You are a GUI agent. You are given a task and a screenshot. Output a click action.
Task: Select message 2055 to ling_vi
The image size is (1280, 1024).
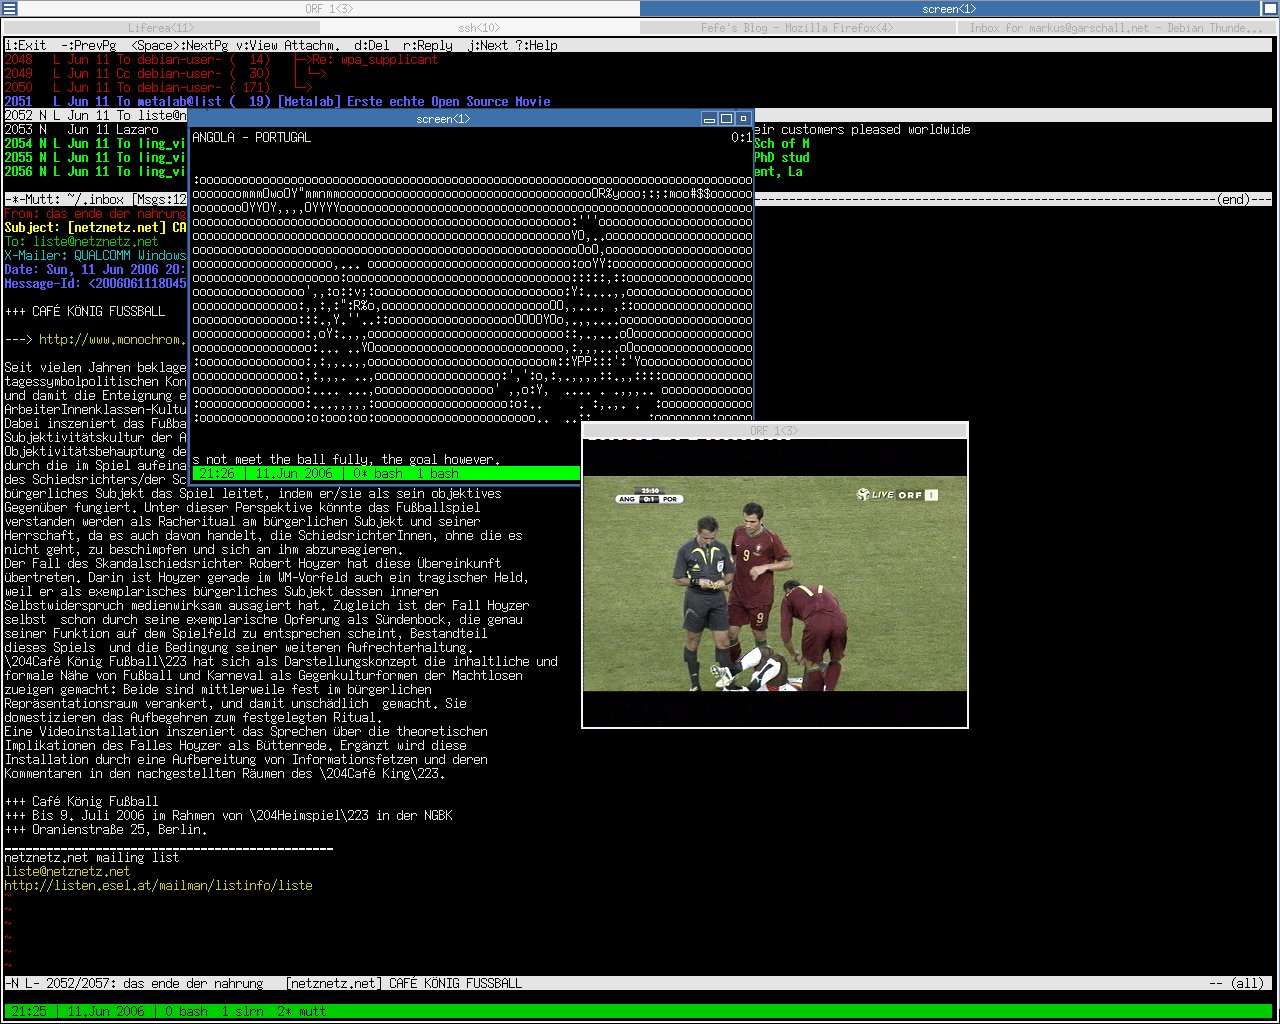click(96, 157)
